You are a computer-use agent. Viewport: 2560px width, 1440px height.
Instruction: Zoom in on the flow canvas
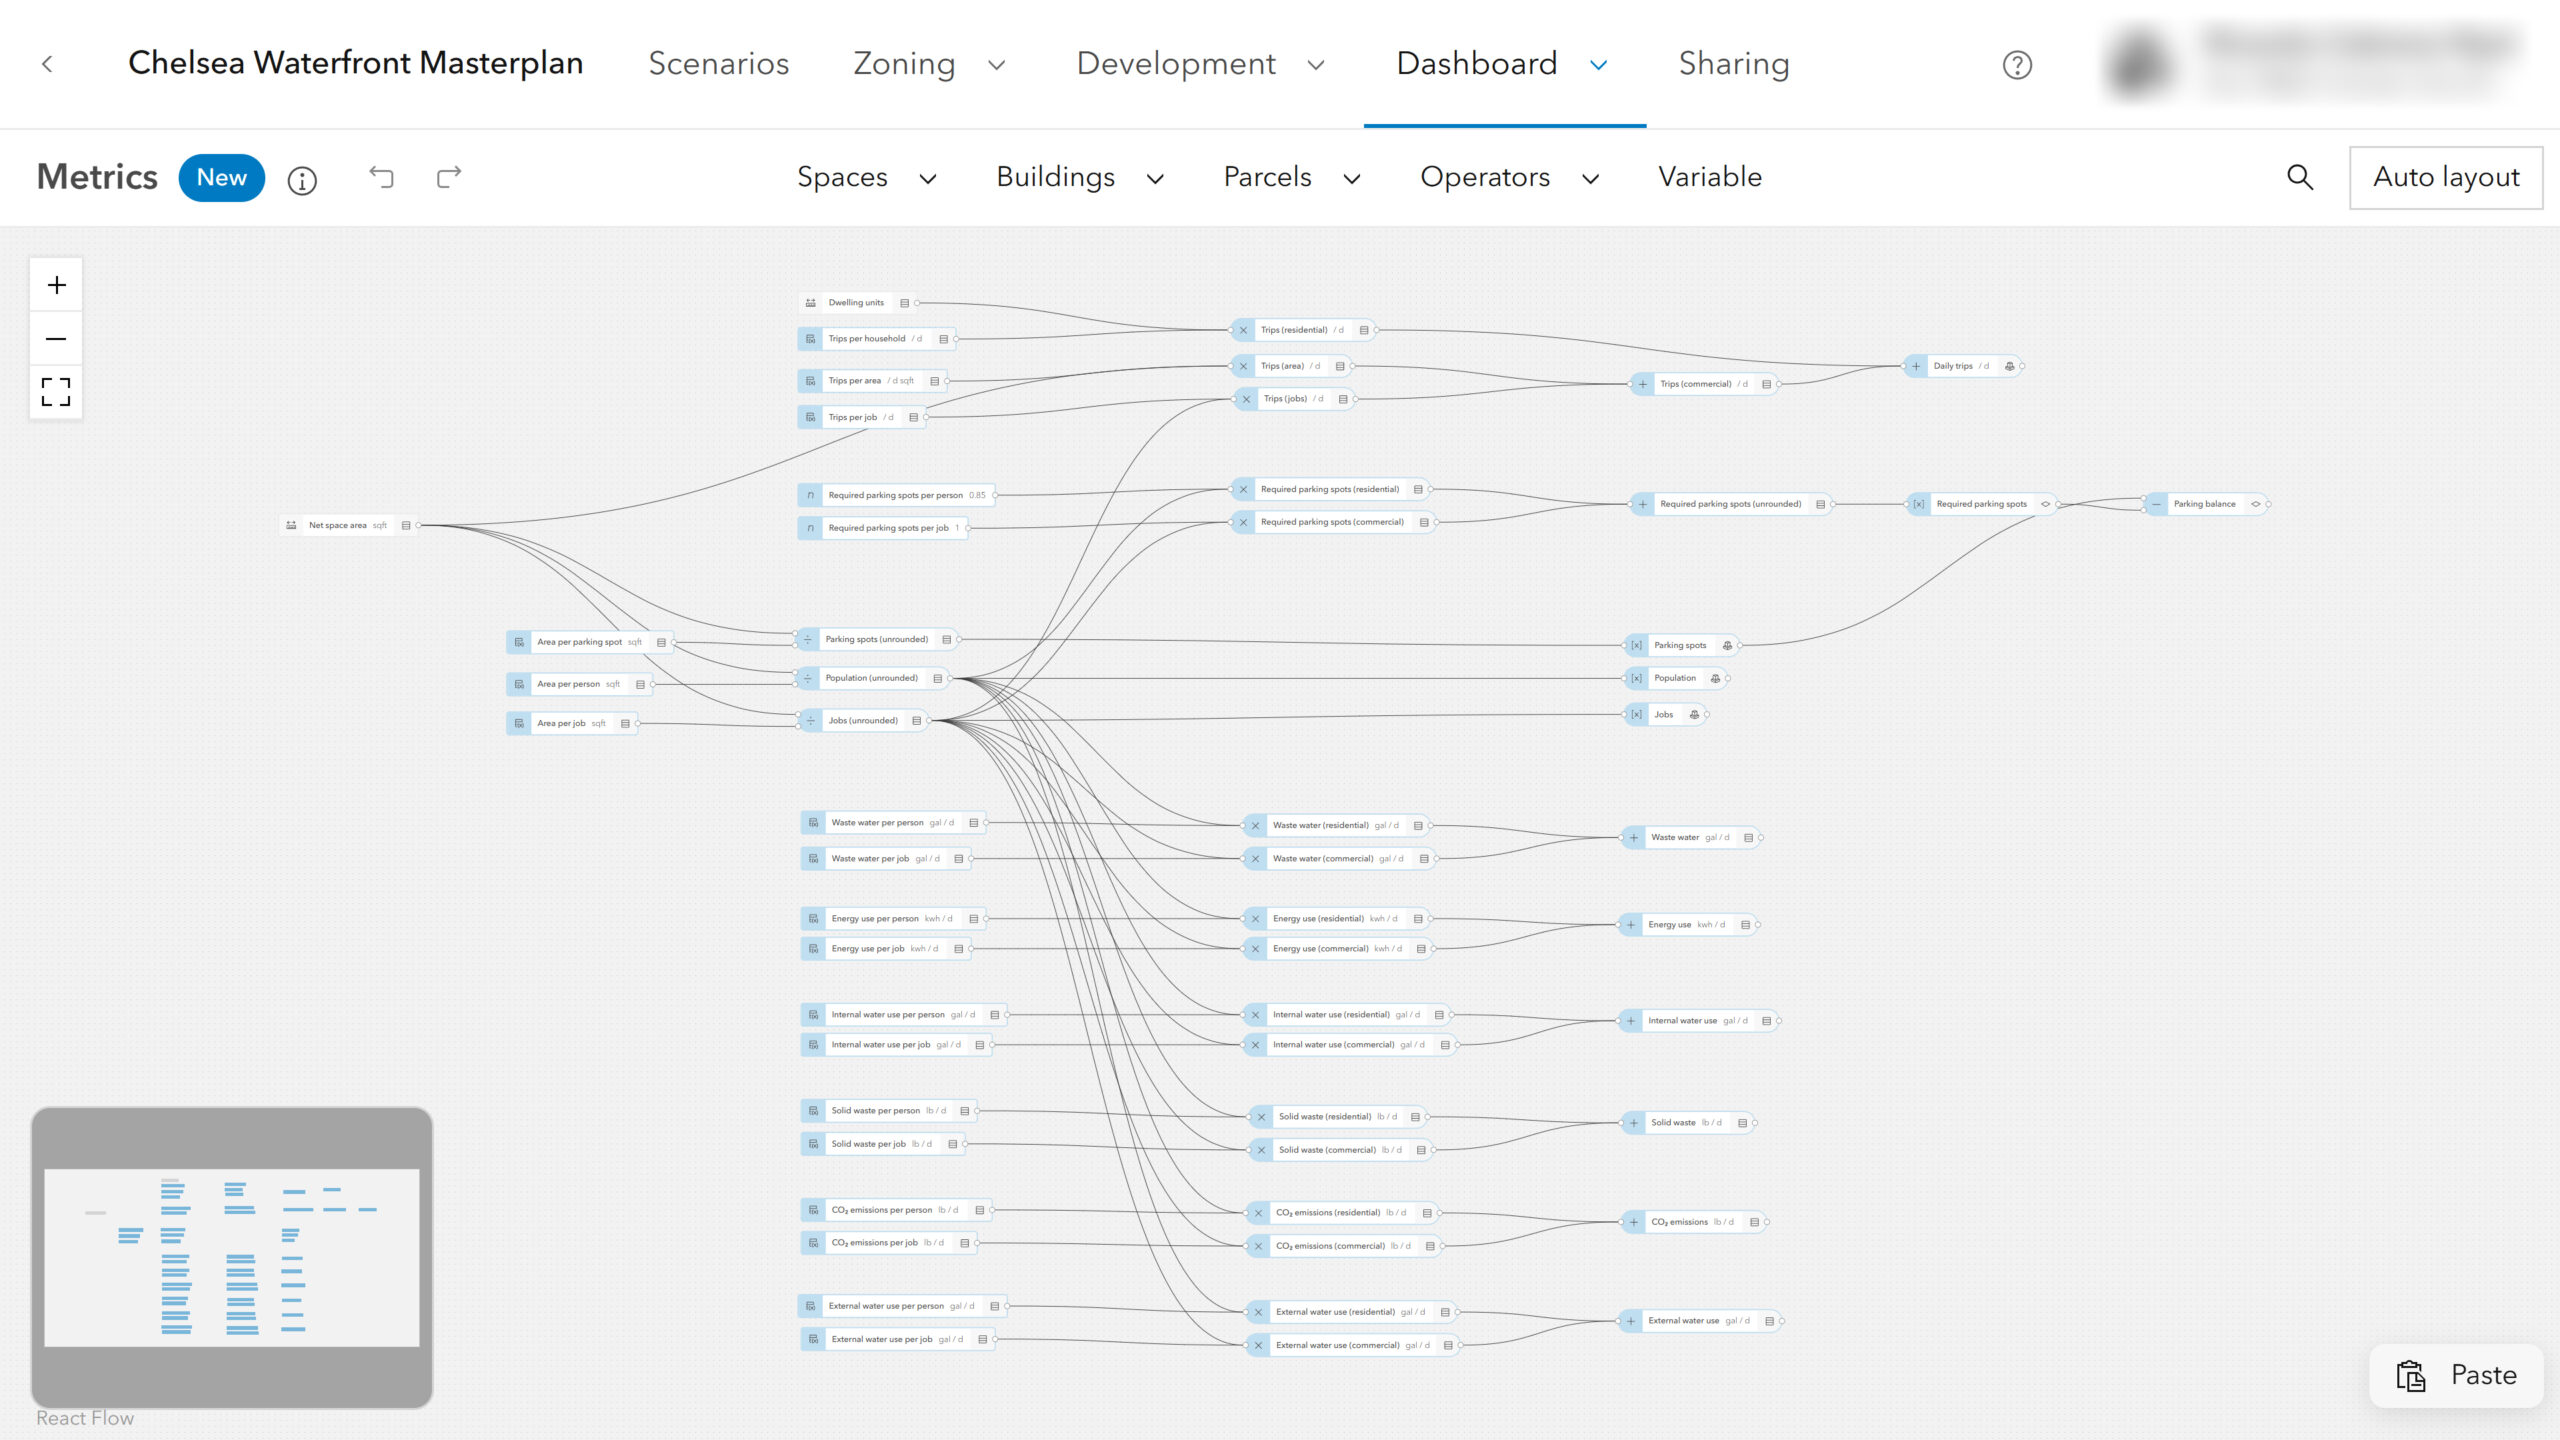[x=56, y=285]
